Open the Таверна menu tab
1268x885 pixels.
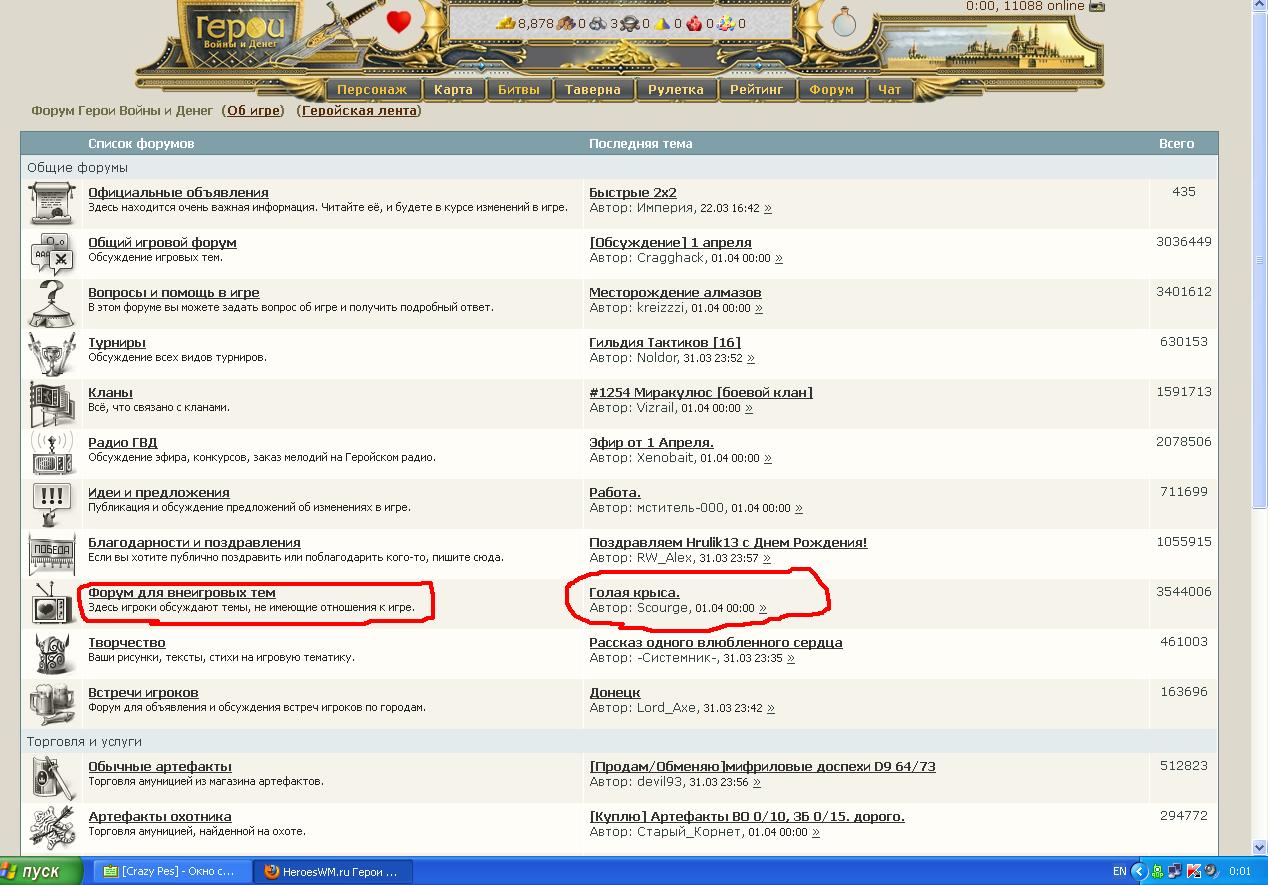click(593, 89)
